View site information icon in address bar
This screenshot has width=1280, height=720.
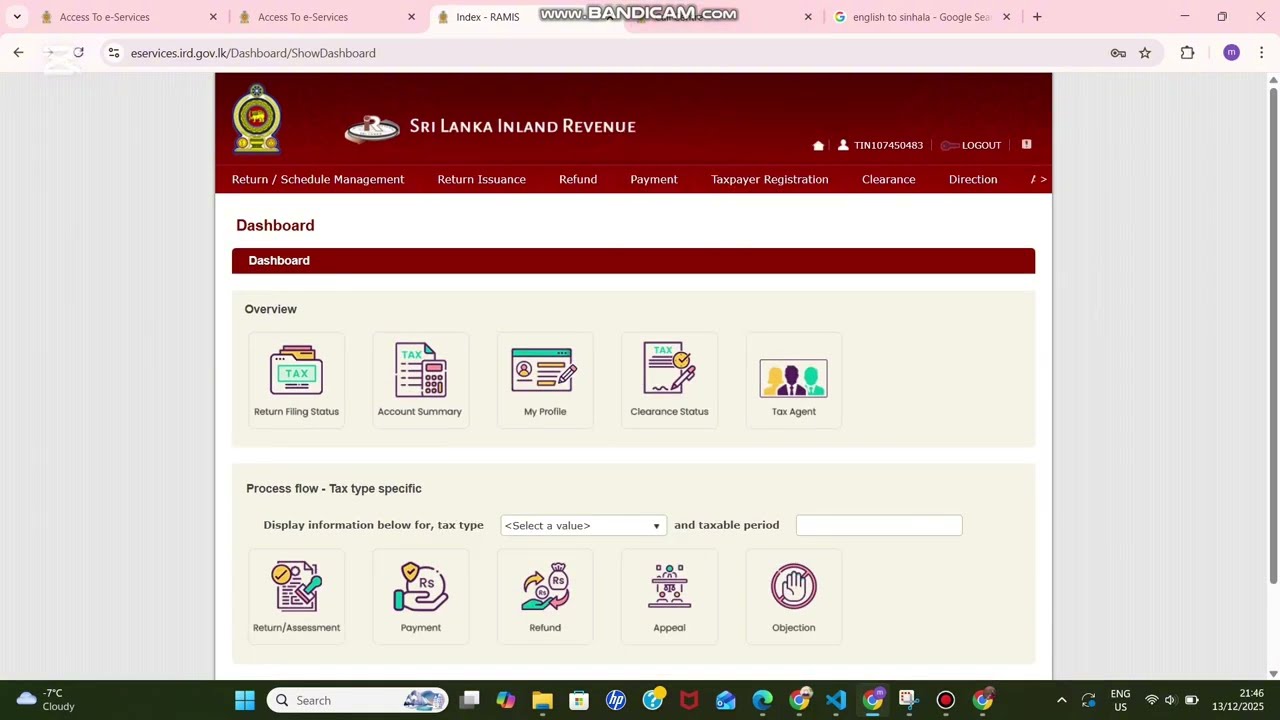click(x=114, y=53)
